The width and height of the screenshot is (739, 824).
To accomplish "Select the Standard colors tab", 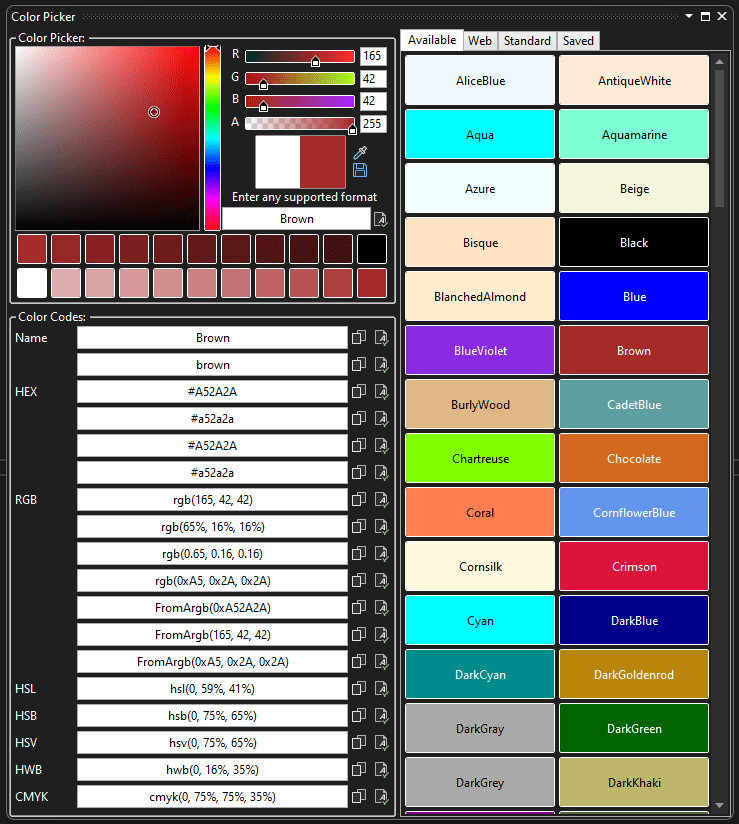I will [527, 41].
